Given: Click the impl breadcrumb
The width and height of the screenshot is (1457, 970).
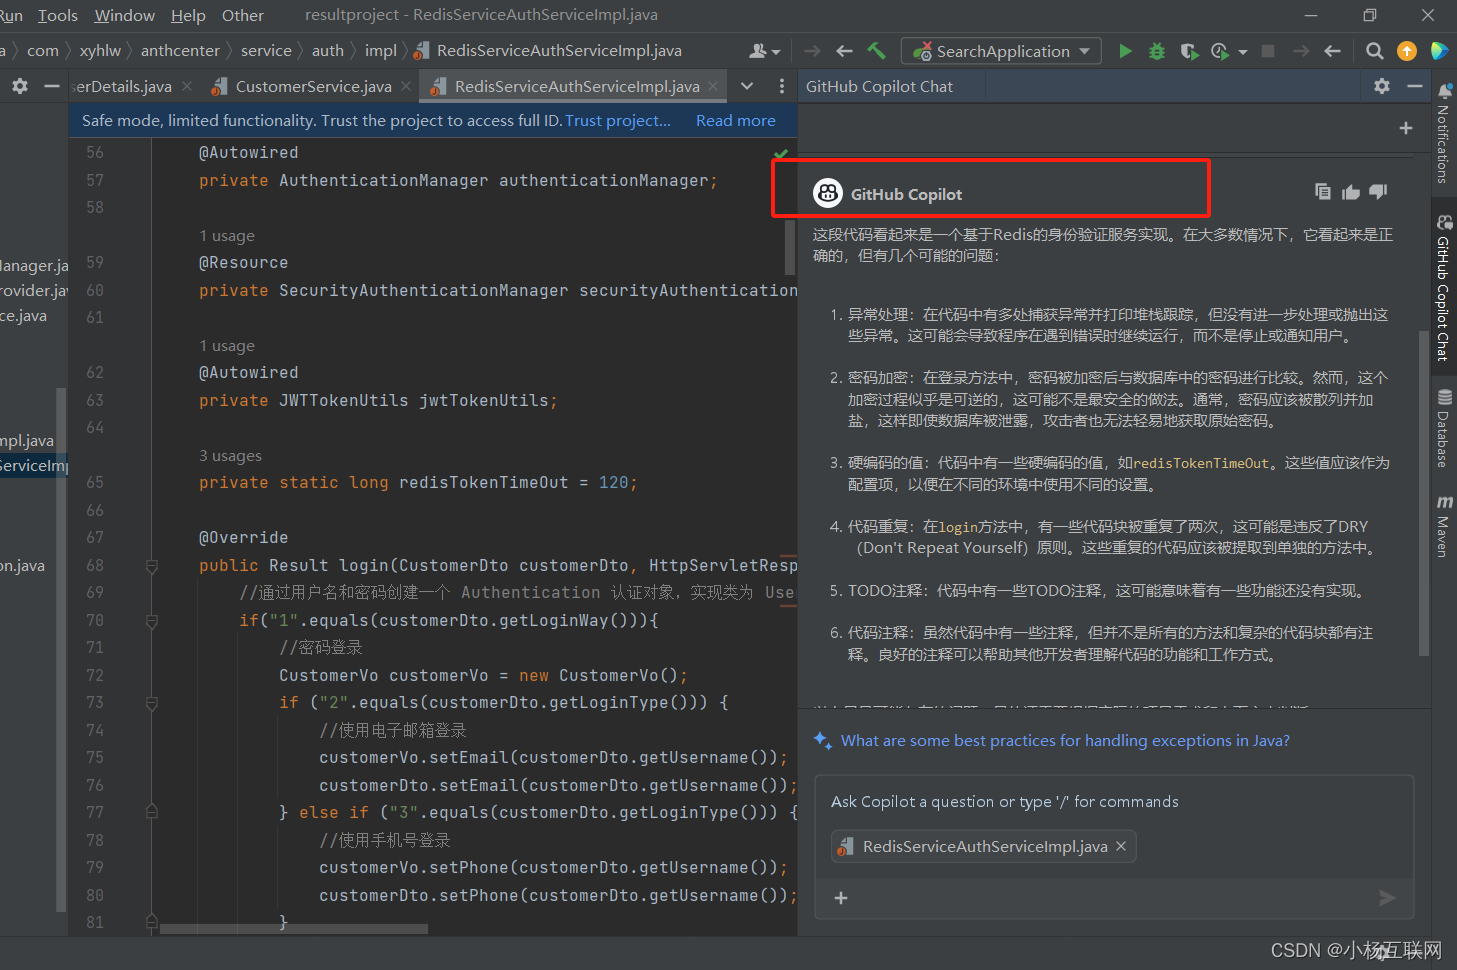Looking at the screenshot, I should (x=380, y=51).
